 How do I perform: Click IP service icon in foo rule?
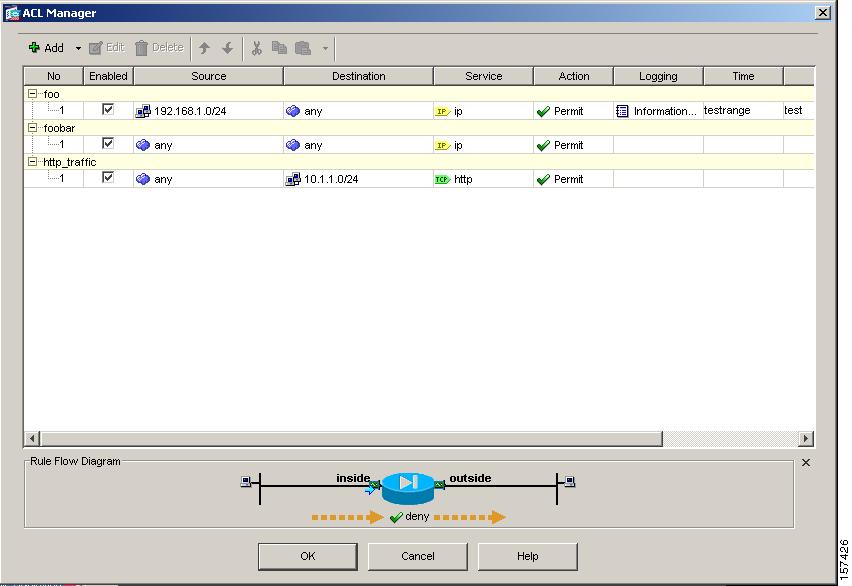442,111
